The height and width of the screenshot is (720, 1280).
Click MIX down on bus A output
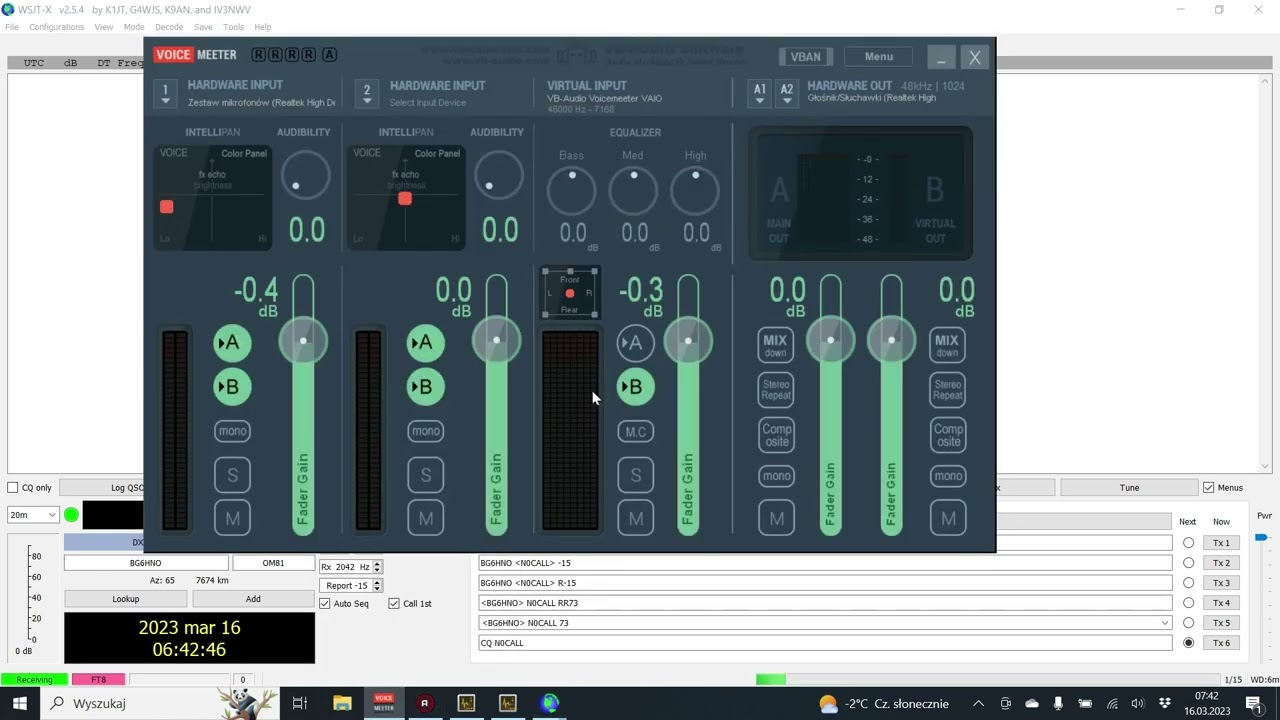776,345
